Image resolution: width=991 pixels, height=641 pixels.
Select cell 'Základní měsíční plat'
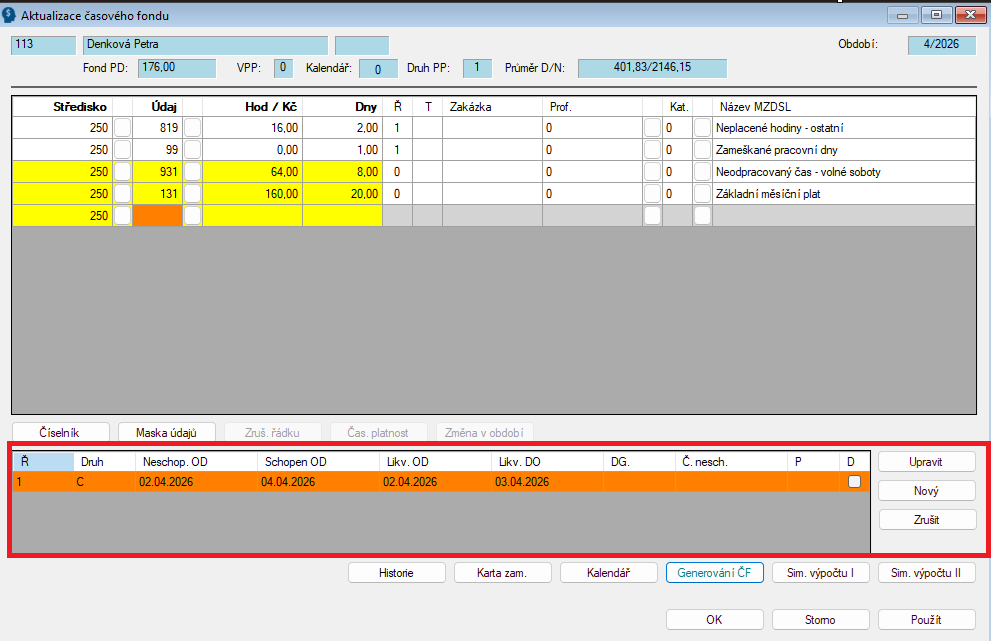pyautogui.click(x=844, y=194)
